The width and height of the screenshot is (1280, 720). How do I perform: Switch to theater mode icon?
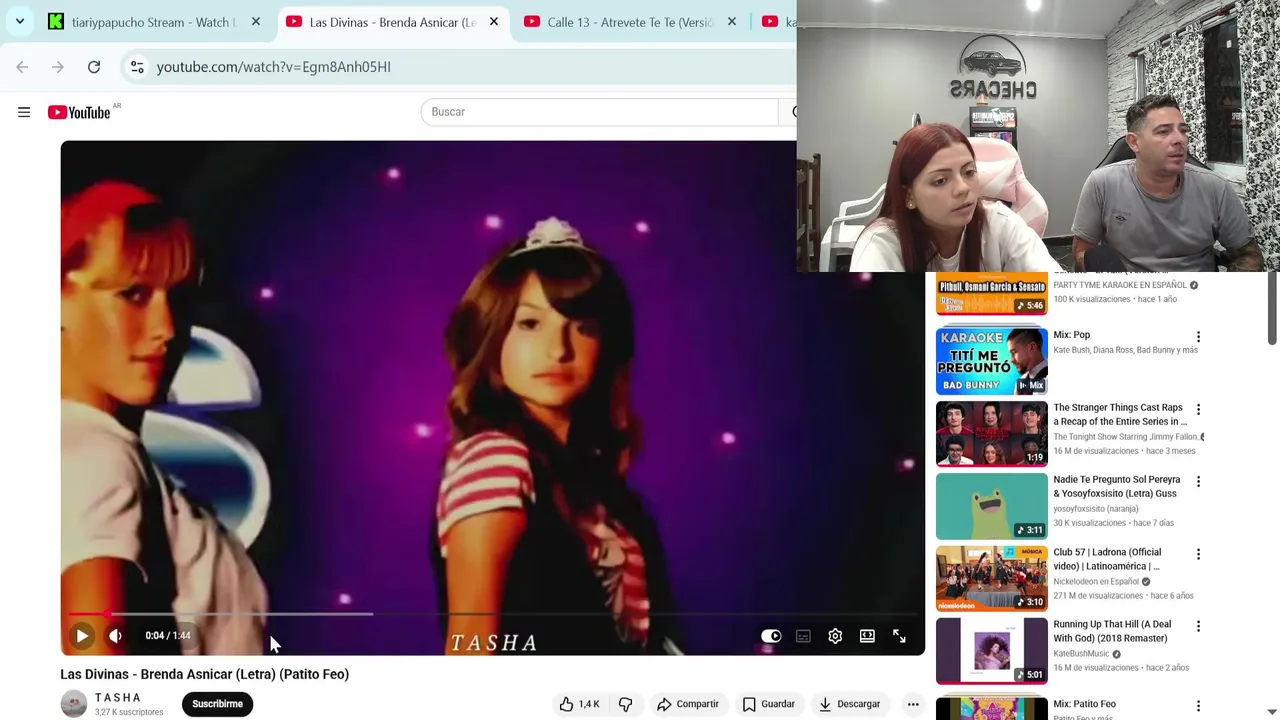(867, 636)
